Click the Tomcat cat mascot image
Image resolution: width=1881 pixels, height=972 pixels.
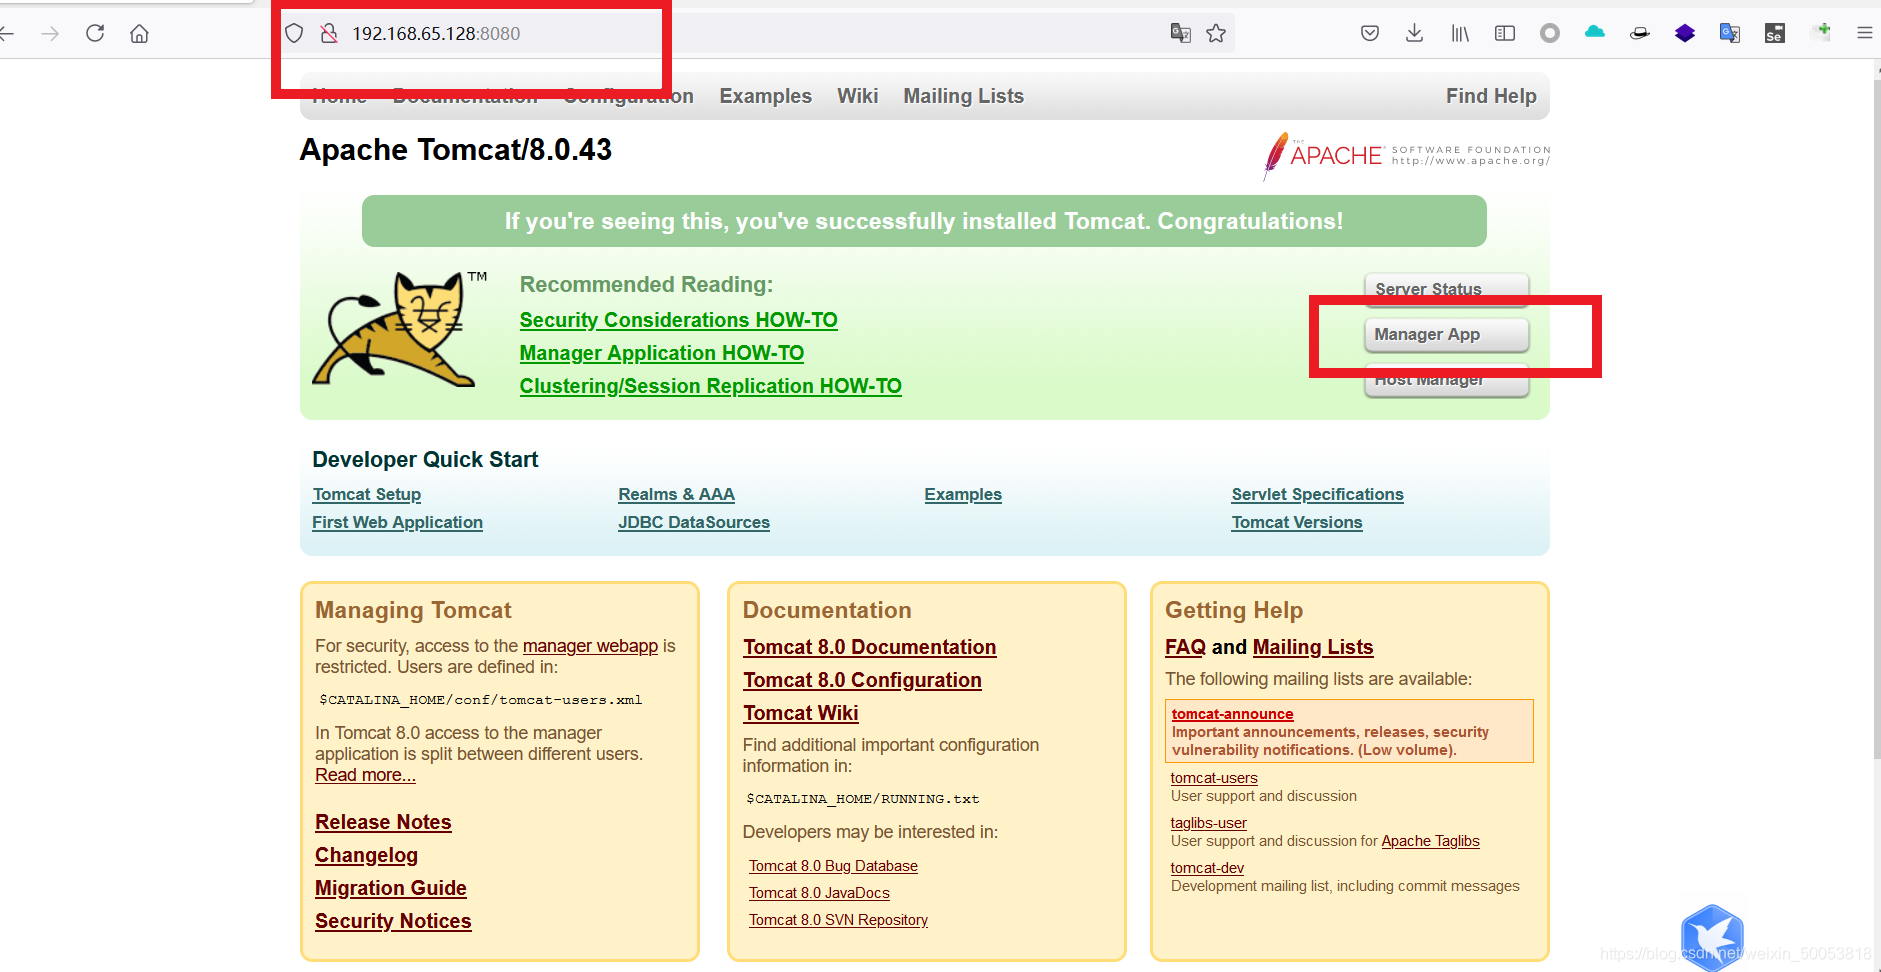point(401,329)
